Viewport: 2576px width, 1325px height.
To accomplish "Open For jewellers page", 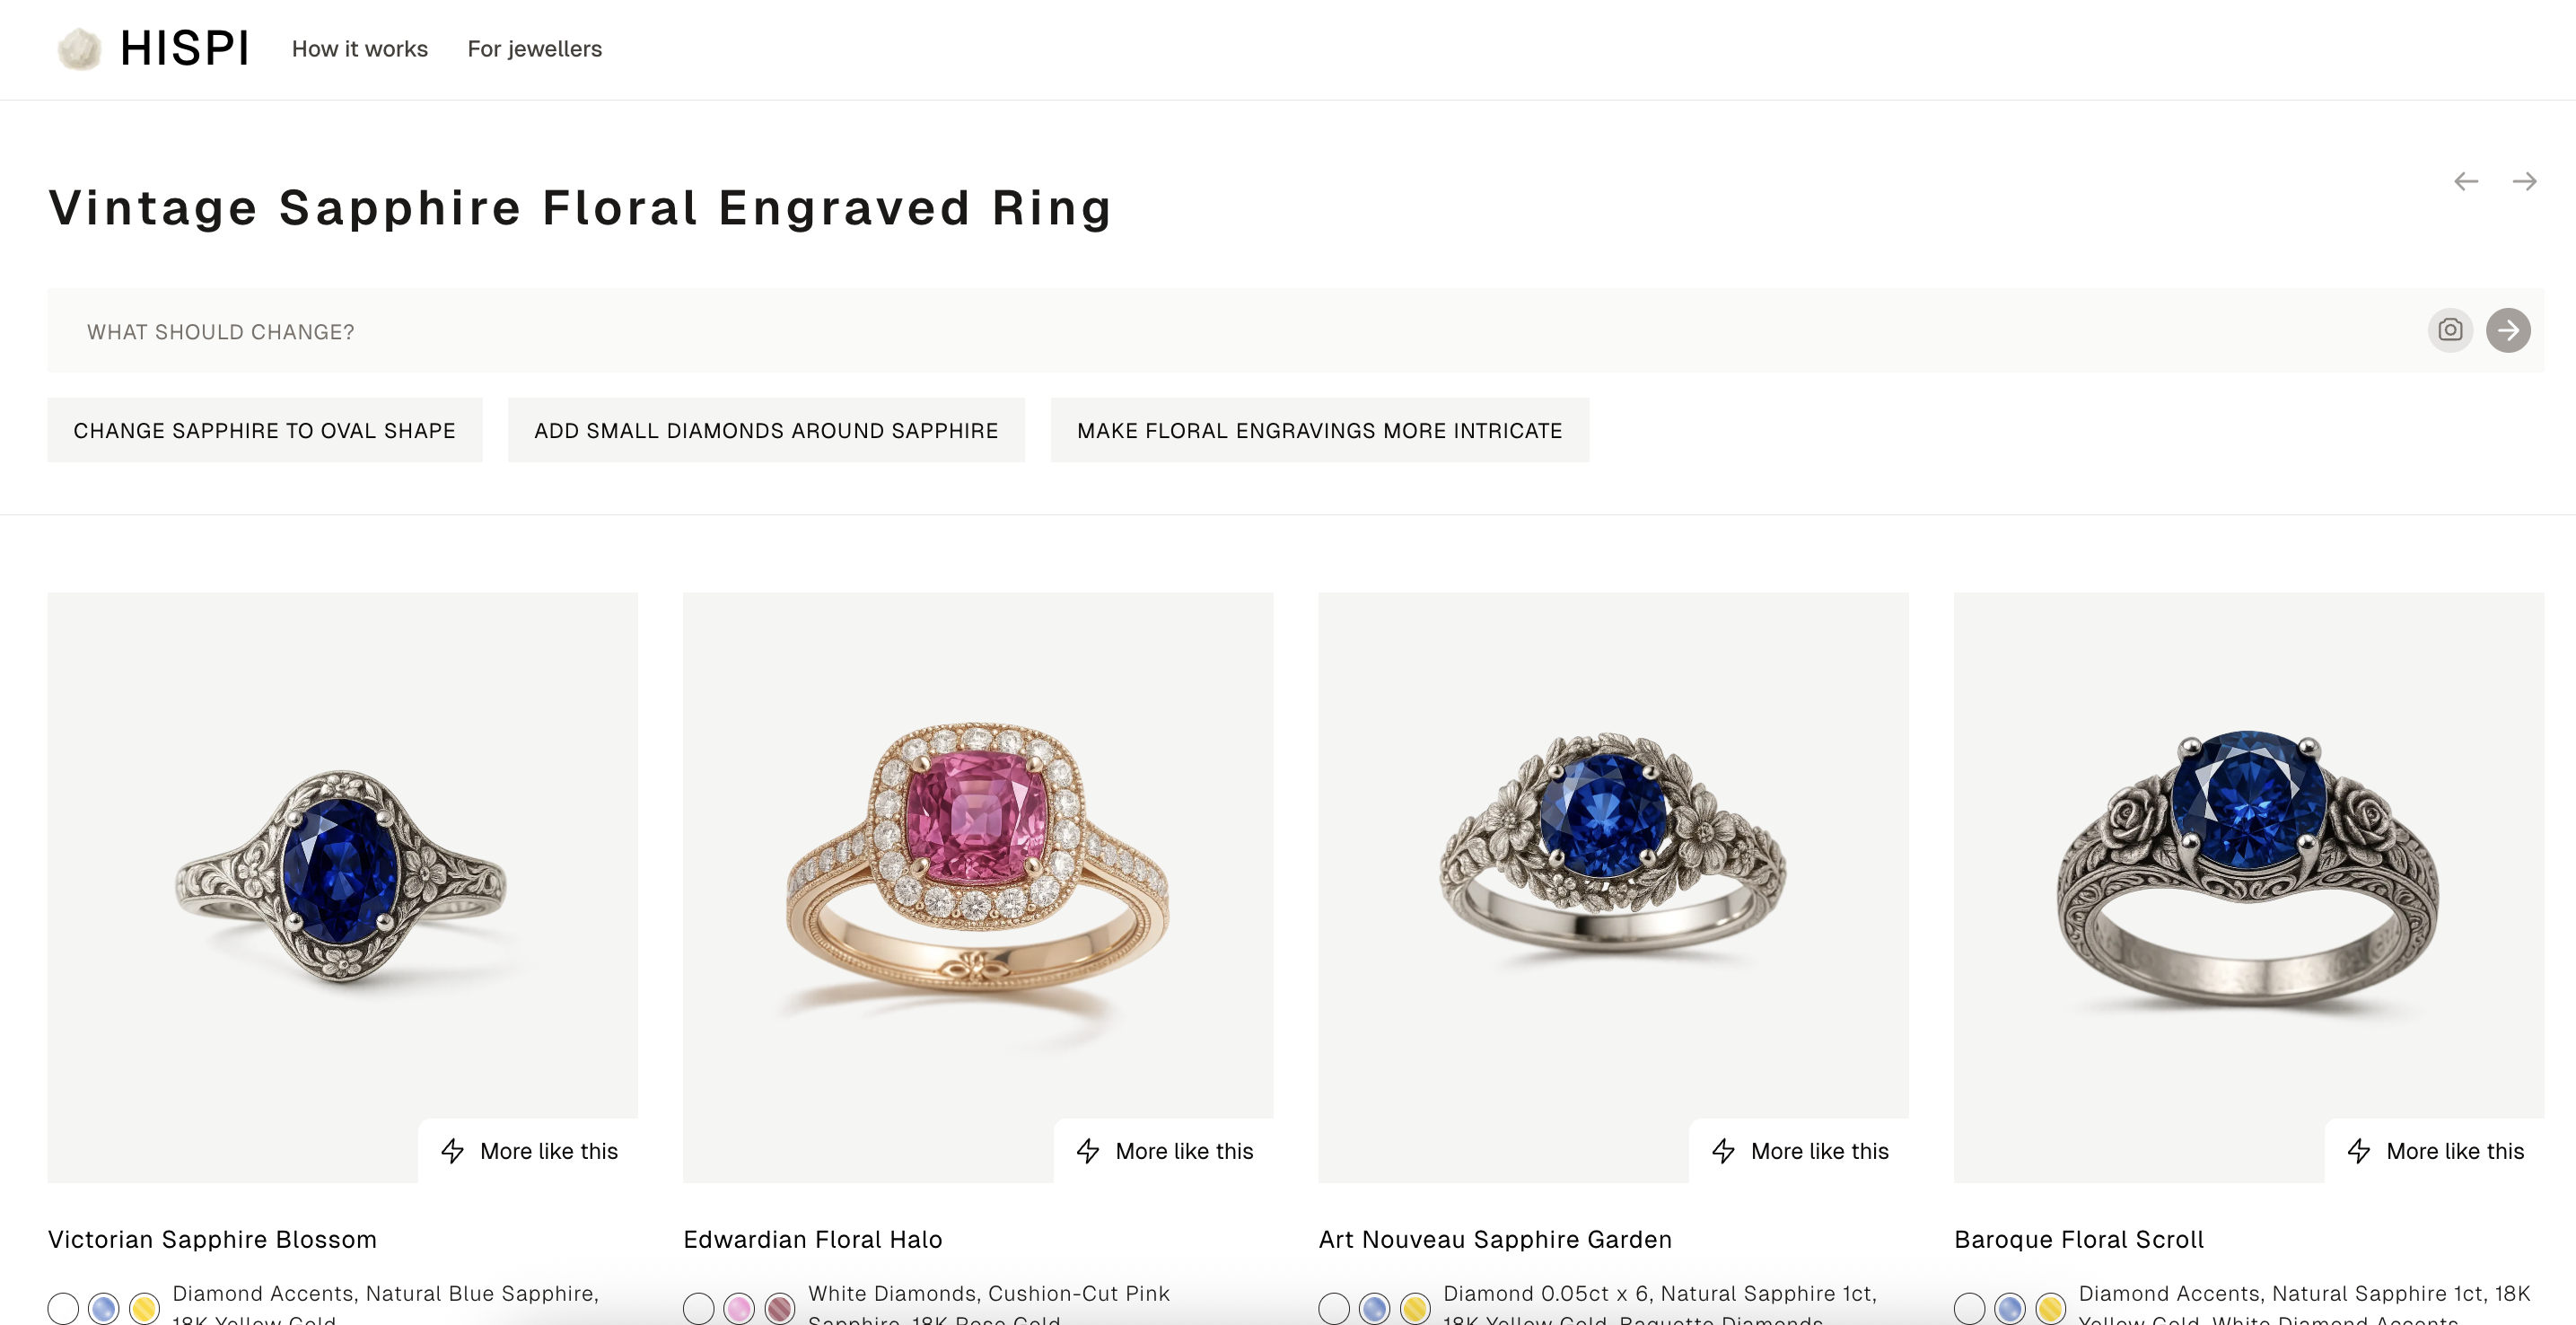I will [535, 49].
